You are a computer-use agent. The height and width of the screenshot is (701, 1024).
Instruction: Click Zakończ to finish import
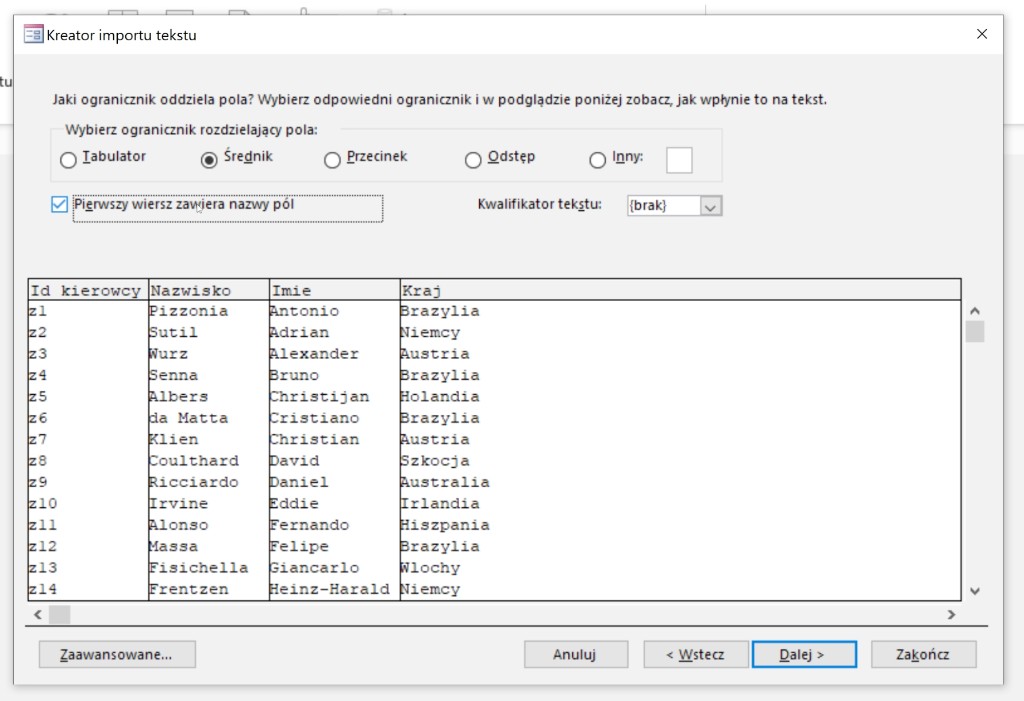click(x=923, y=654)
